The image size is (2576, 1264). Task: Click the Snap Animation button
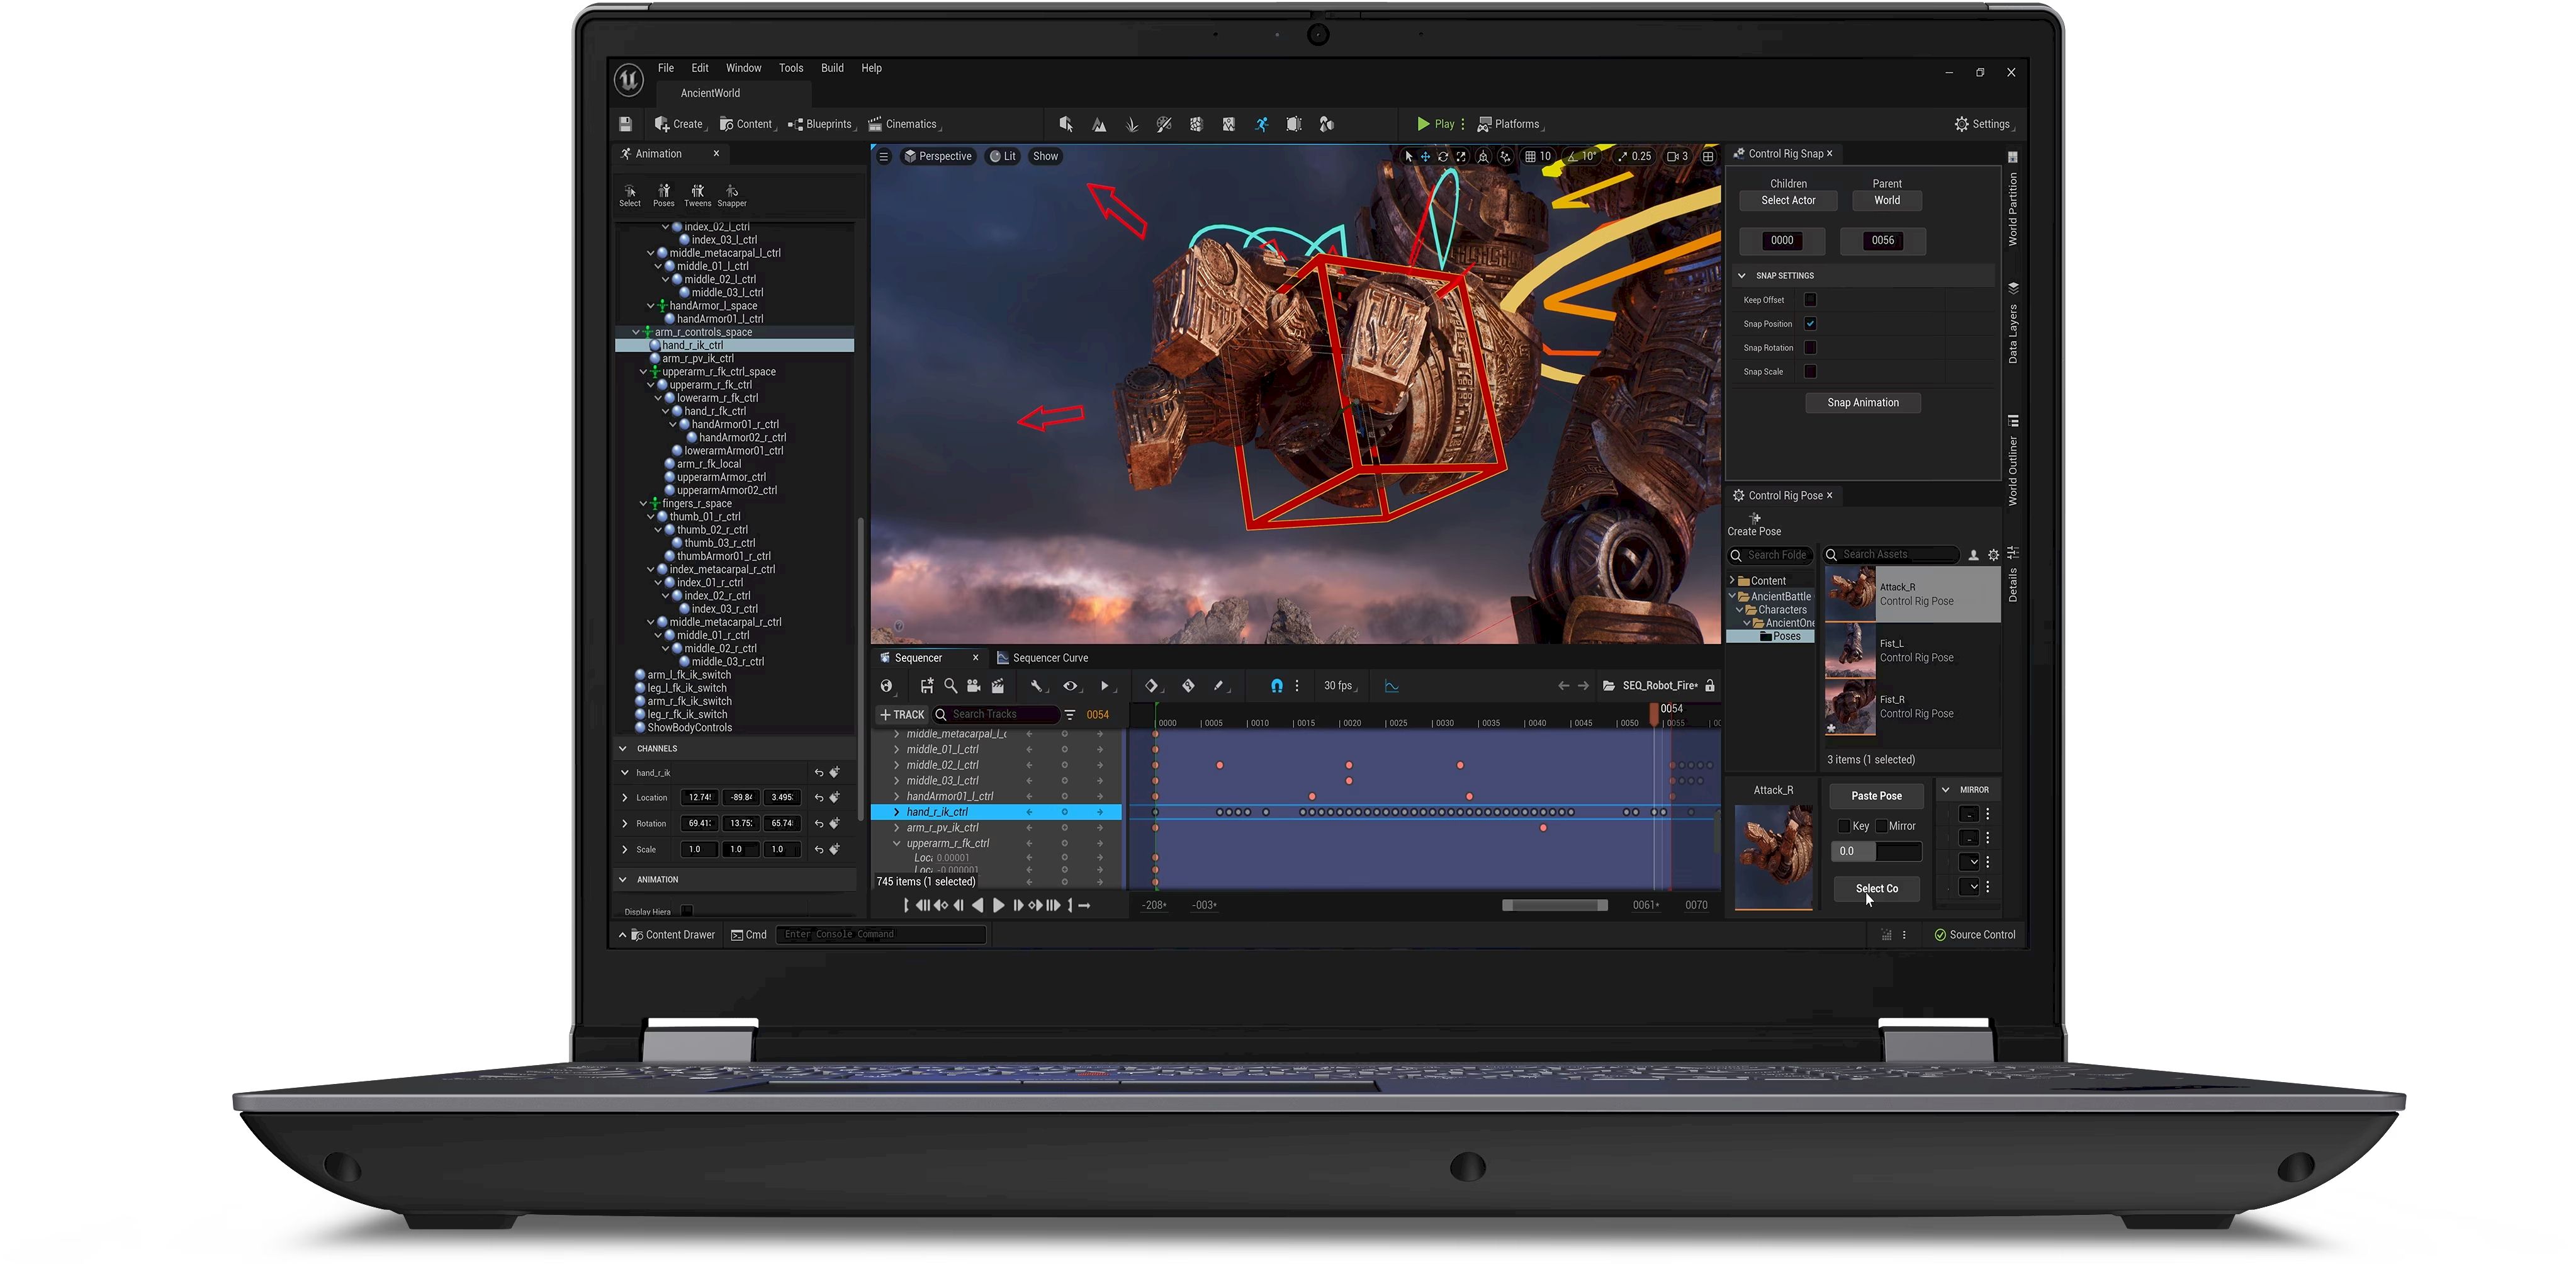pyautogui.click(x=1862, y=403)
